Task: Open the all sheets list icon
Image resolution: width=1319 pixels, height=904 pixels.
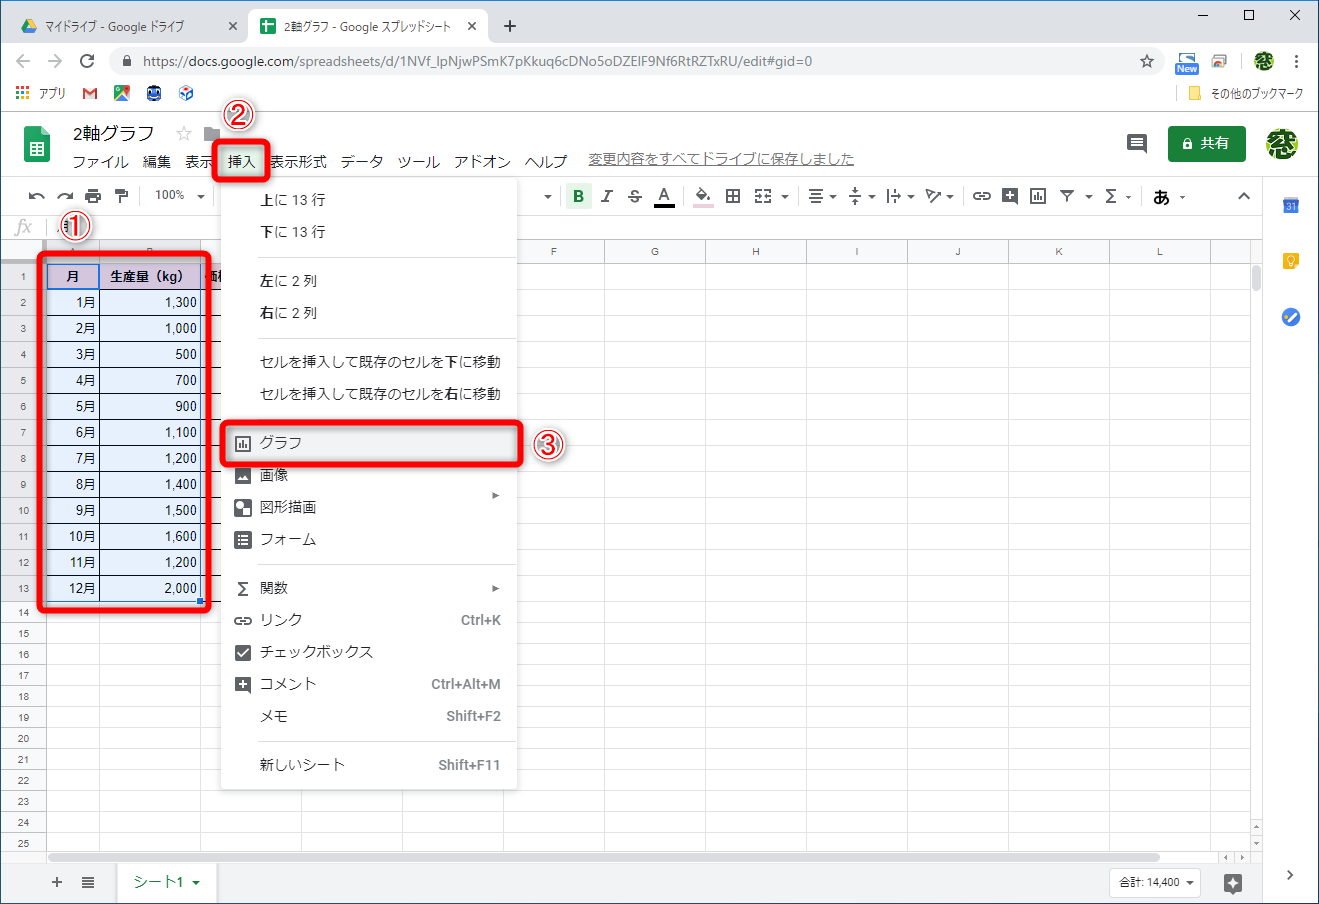Action: click(x=88, y=882)
